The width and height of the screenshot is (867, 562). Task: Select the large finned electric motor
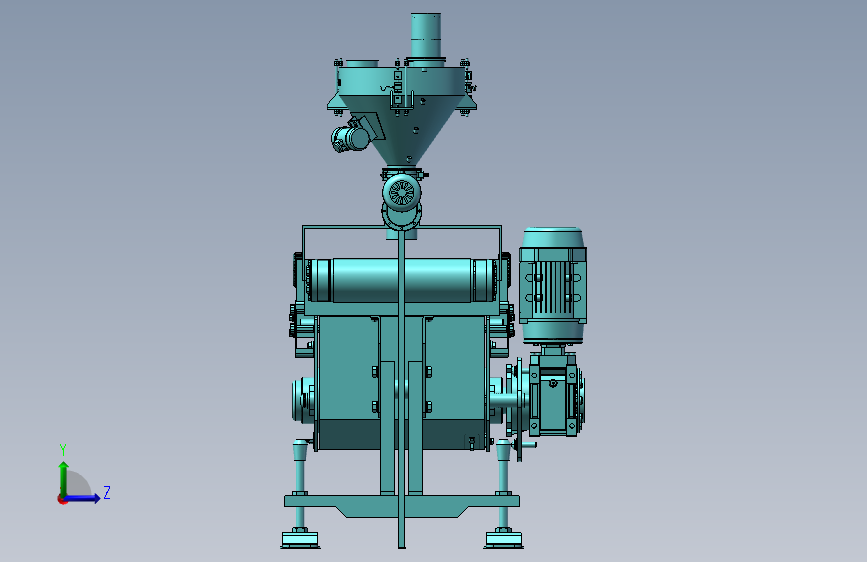coord(553,285)
